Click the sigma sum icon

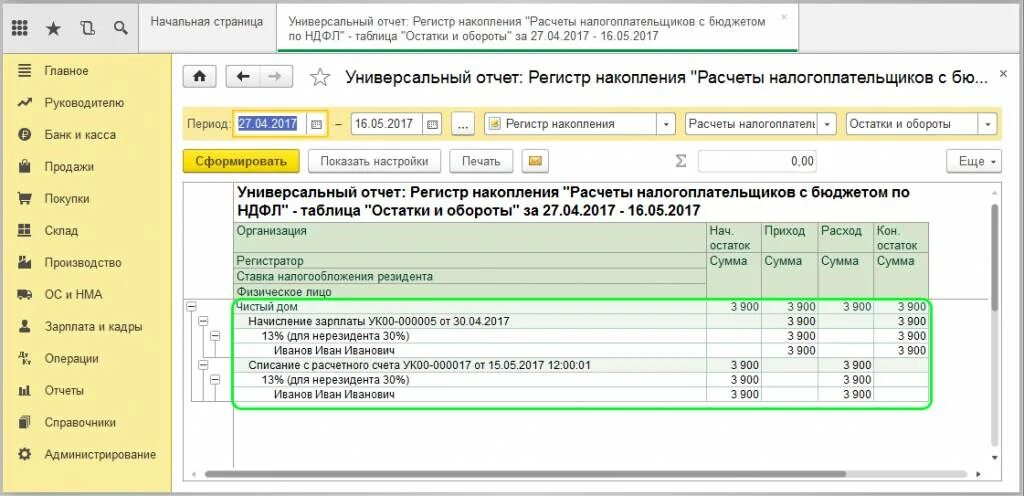tap(680, 161)
